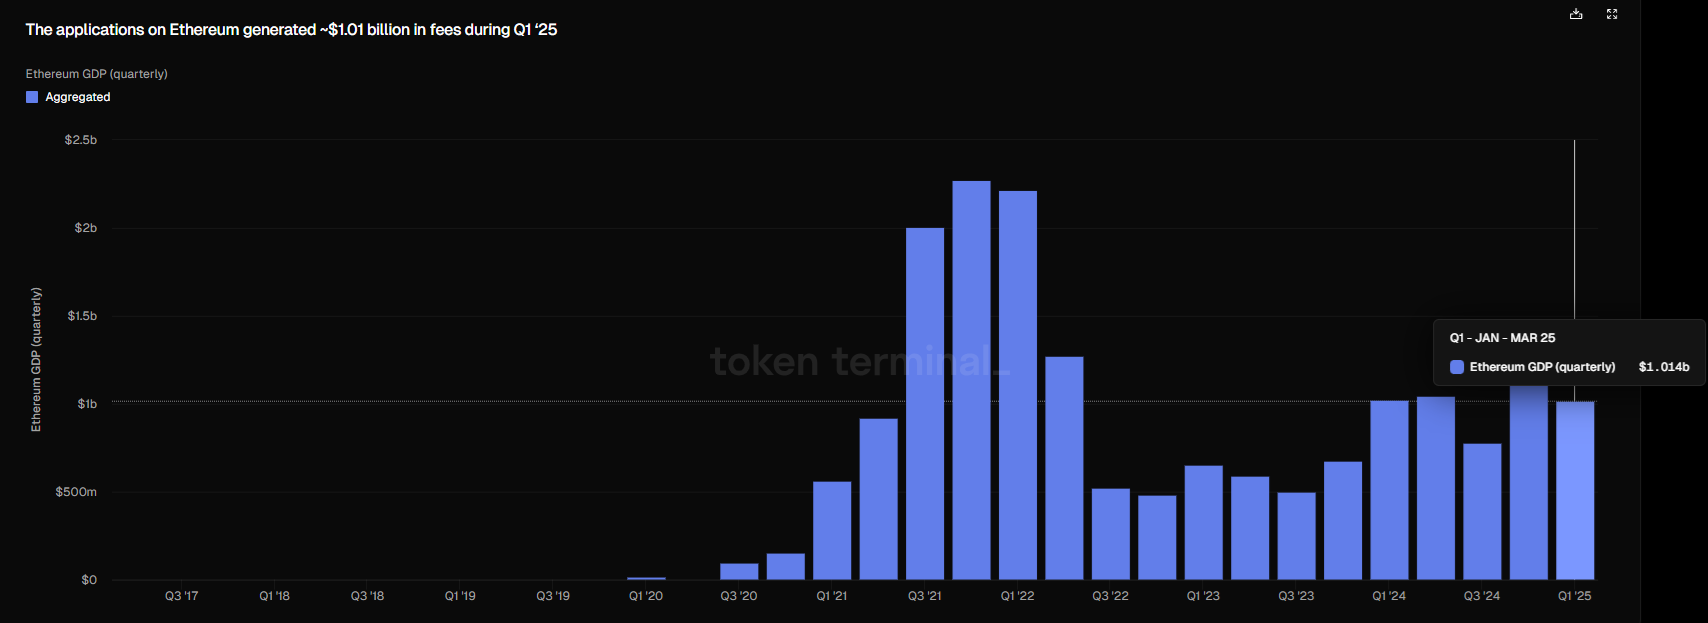
Task: Click the Aggregated legend color swatch
Action: tap(32, 97)
